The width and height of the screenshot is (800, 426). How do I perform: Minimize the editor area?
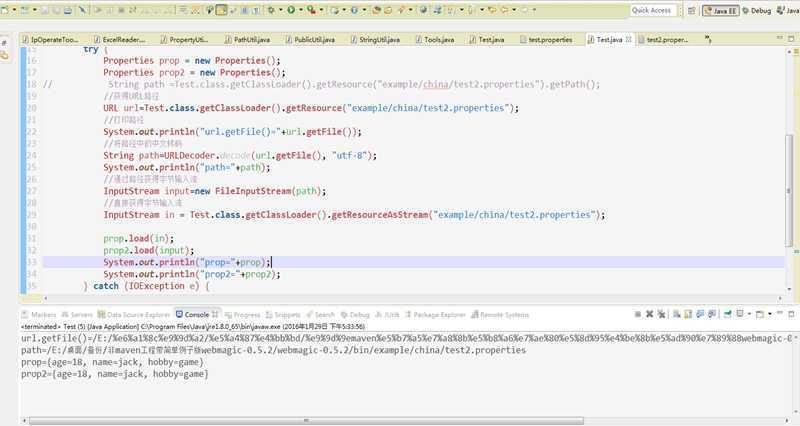(x=780, y=38)
